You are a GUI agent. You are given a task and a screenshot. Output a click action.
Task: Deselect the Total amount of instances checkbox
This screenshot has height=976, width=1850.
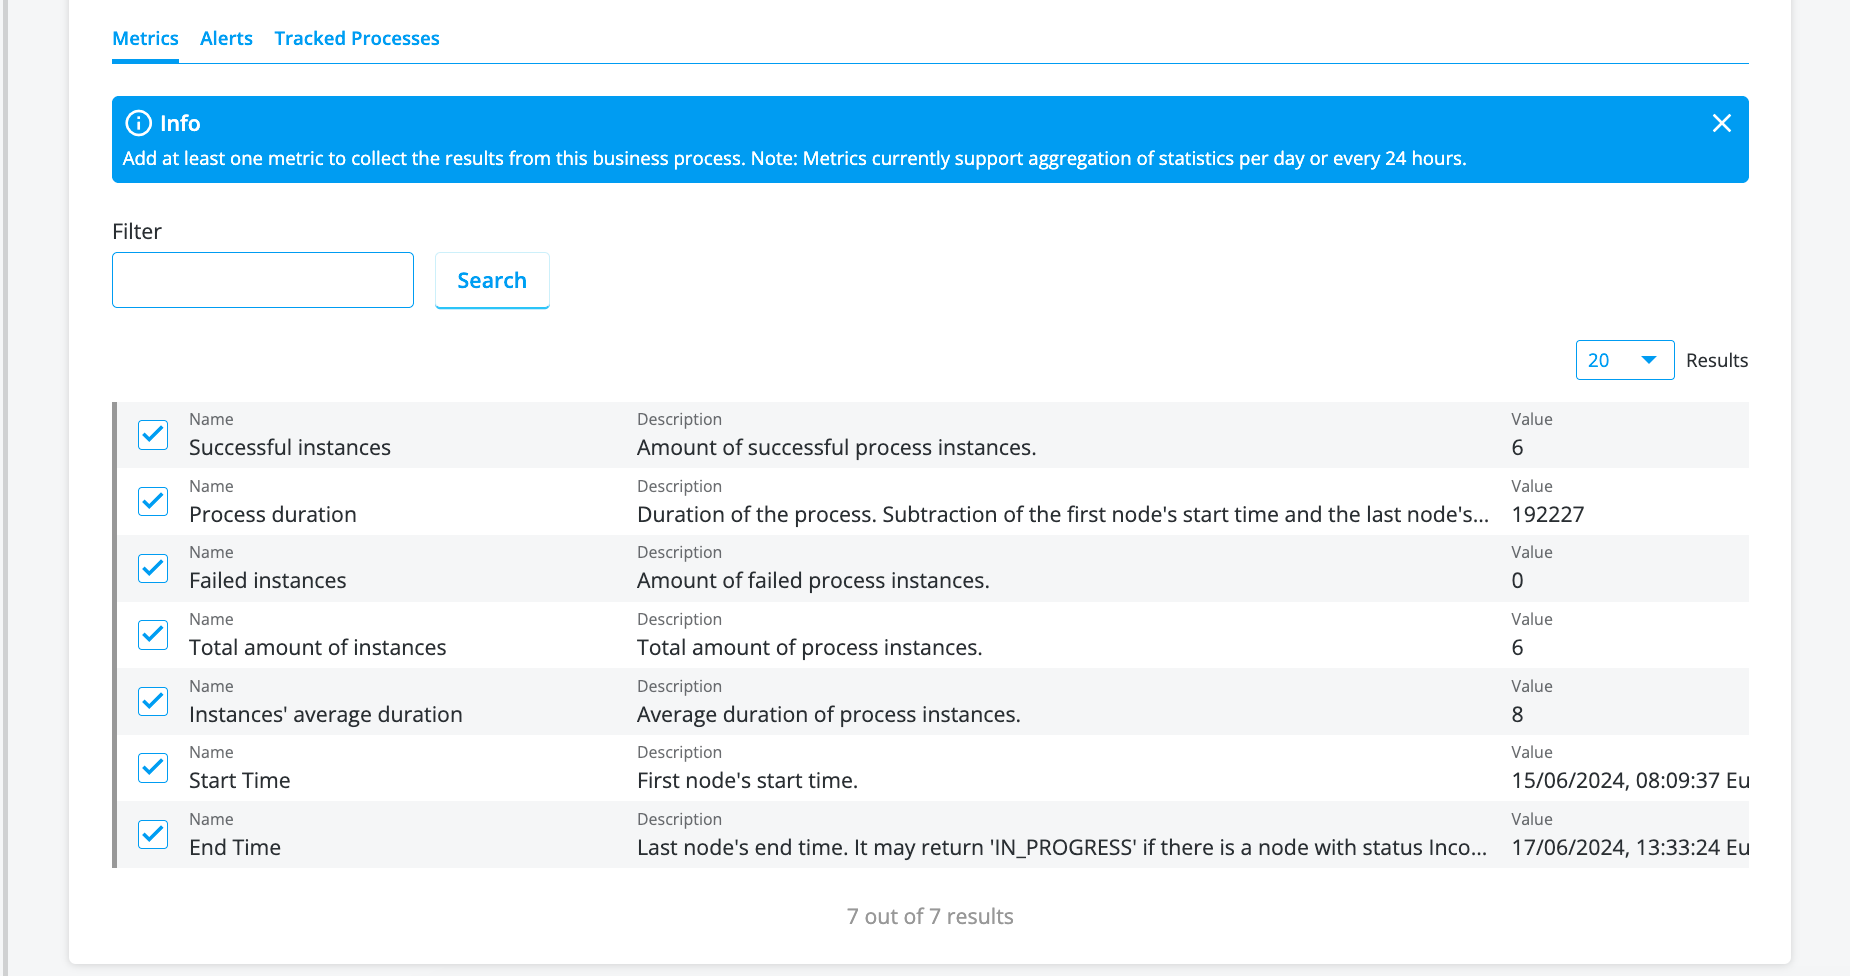[x=153, y=635]
